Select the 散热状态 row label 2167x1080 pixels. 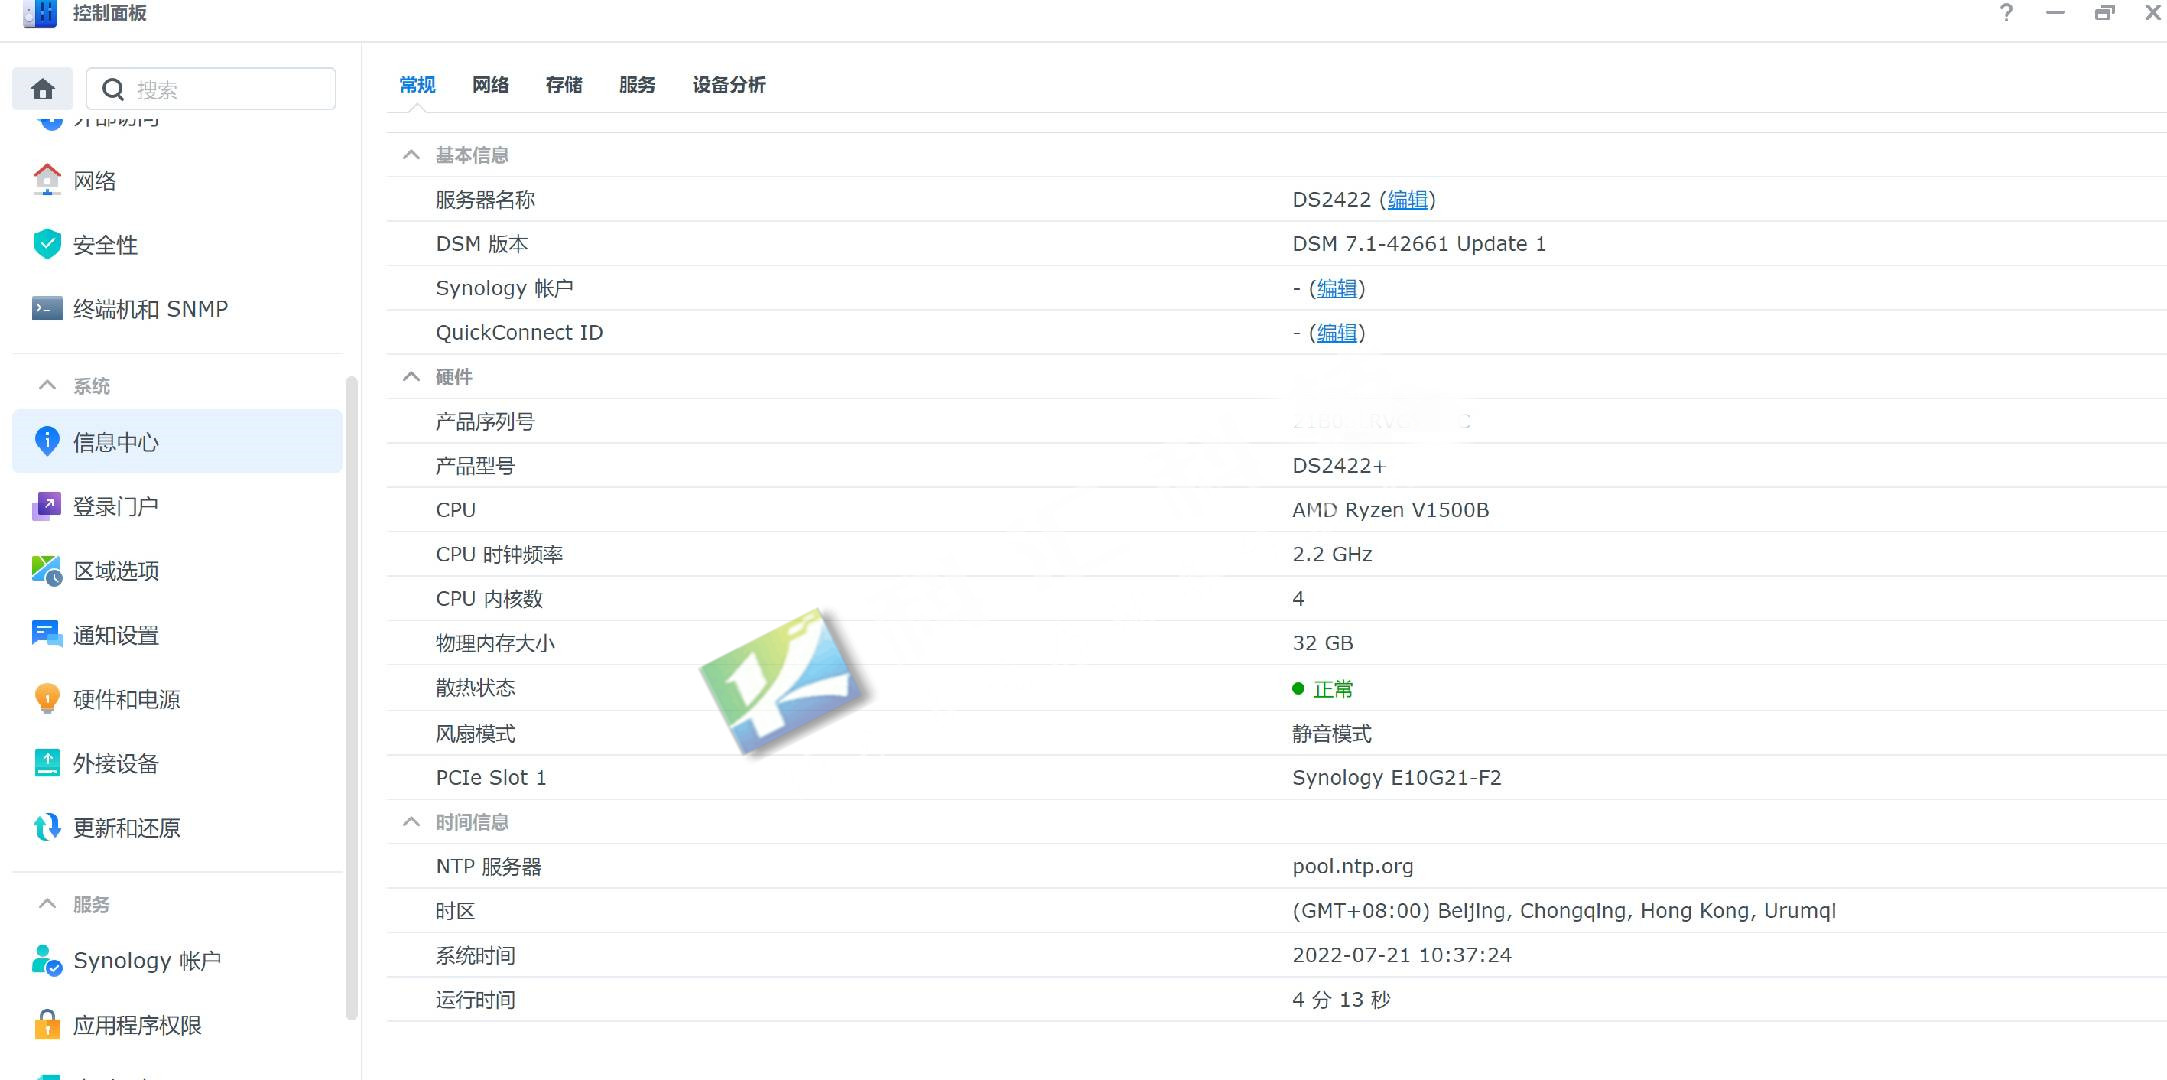[x=475, y=688]
